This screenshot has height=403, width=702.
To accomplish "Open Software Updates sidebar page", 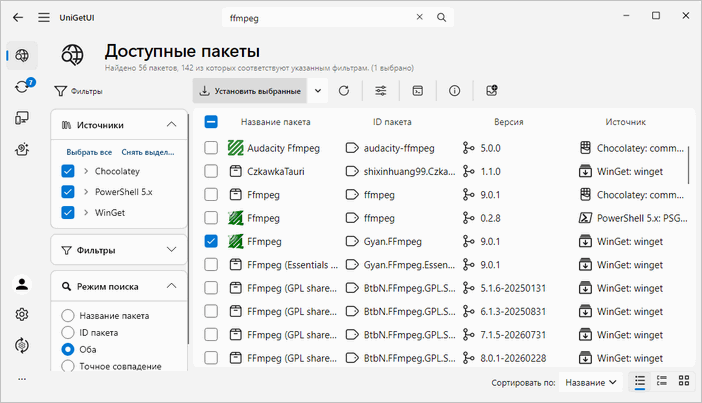I will (22, 86).
